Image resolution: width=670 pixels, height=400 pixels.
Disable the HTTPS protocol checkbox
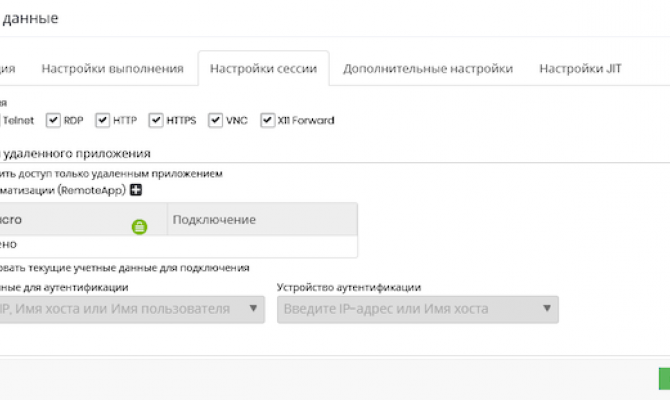click(x=156, y=120)
